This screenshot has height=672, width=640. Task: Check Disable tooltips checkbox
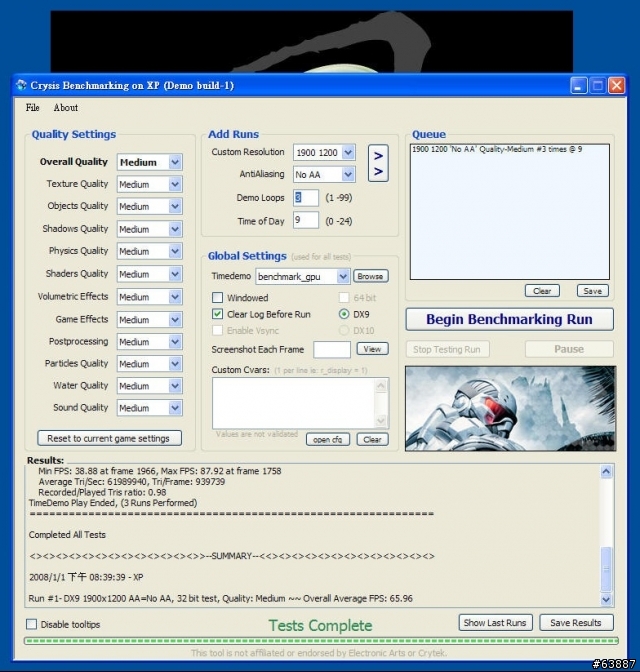click(x=32, y=624)
